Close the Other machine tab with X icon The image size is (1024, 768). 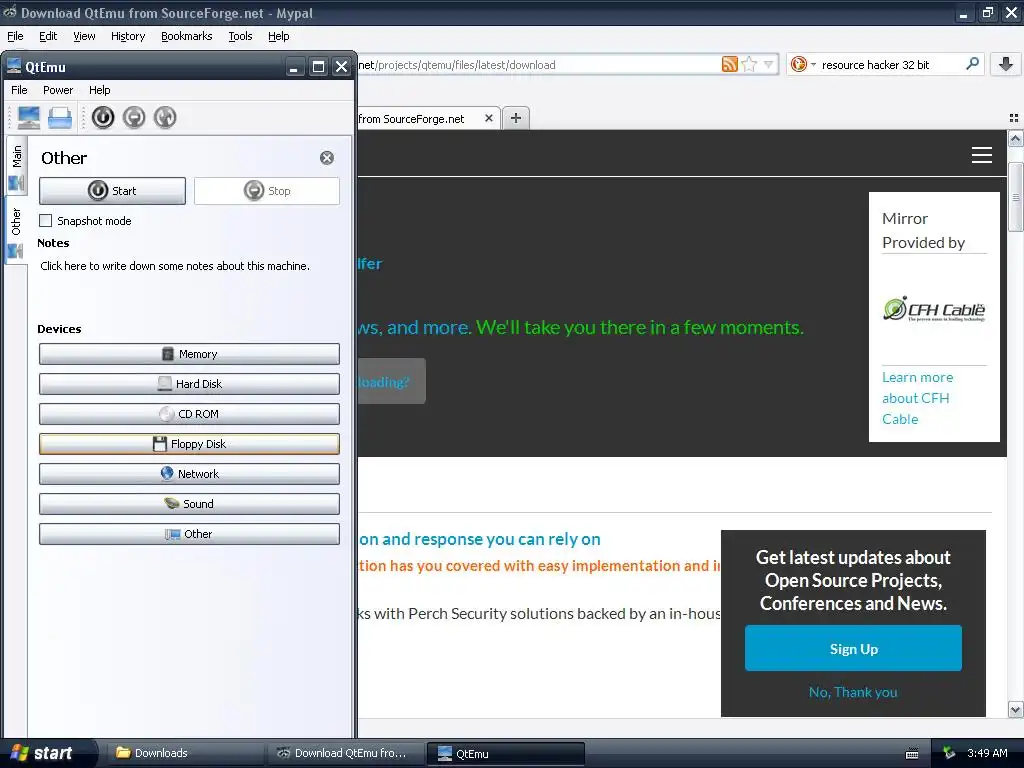coord(327,157)
